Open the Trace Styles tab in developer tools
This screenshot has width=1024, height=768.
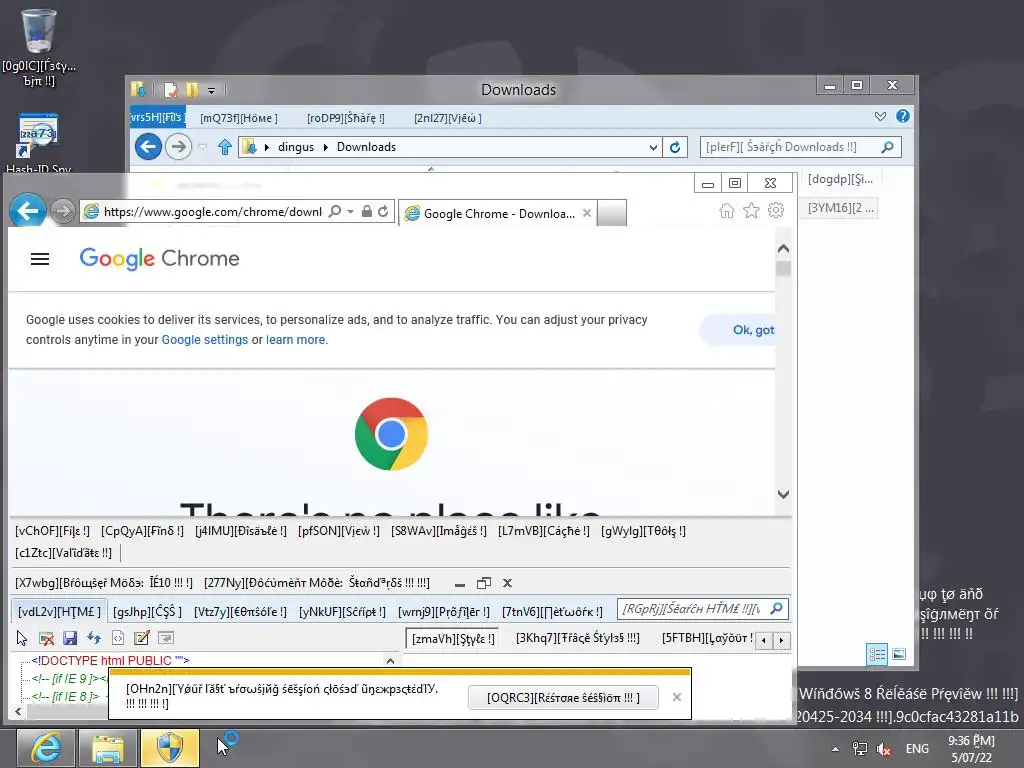[578, 638]
